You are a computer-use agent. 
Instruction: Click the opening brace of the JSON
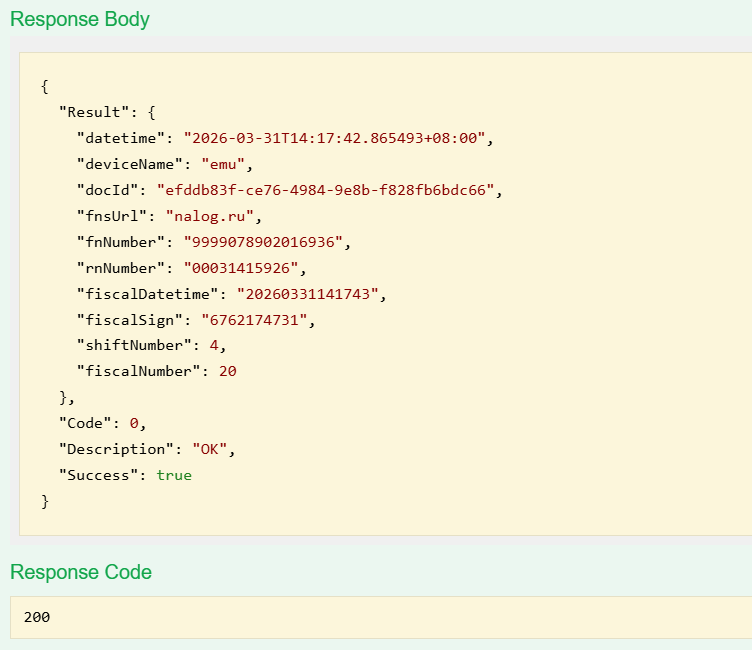45,85
